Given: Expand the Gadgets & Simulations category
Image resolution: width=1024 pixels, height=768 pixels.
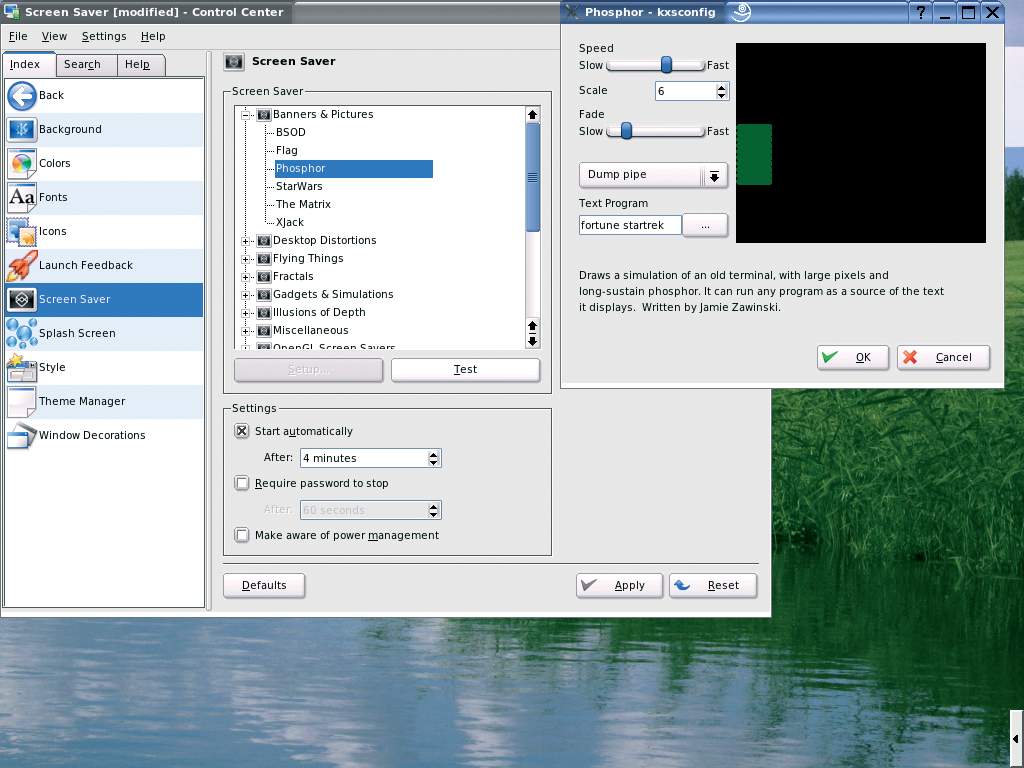Looking at the screenshot, I should pyautogui.click(x=246, y=295).
